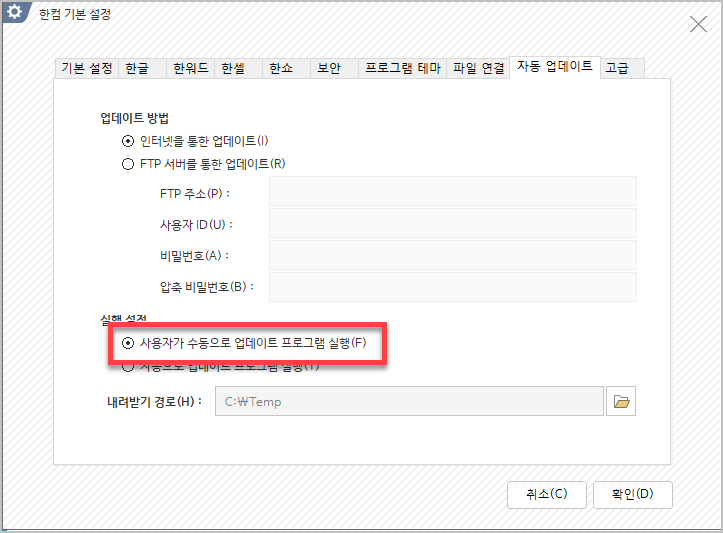Browse for download folder with folder icon
This screenshot has height=533, width=723.
click(x=621, y=401)
